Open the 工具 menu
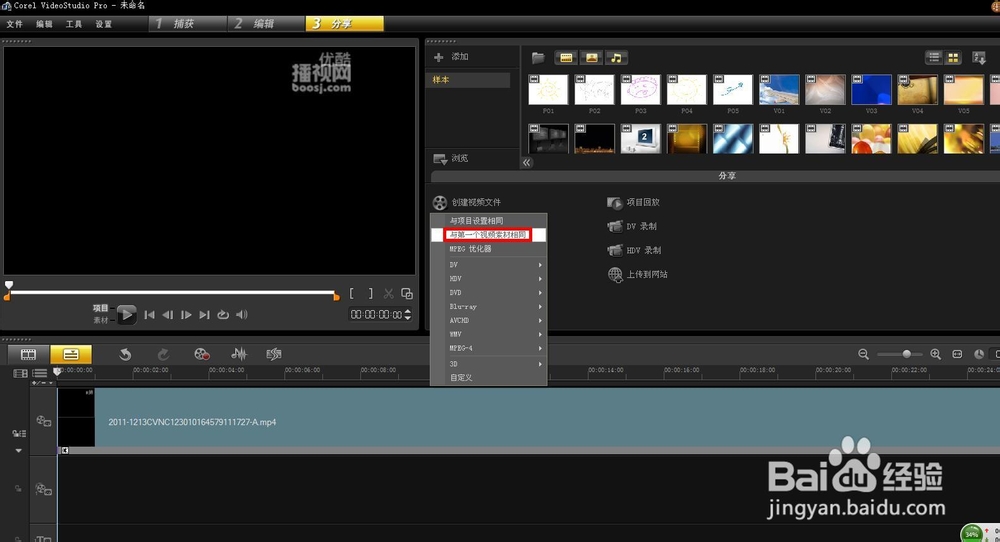This screenshot has width=1000, height=542. 73,24
